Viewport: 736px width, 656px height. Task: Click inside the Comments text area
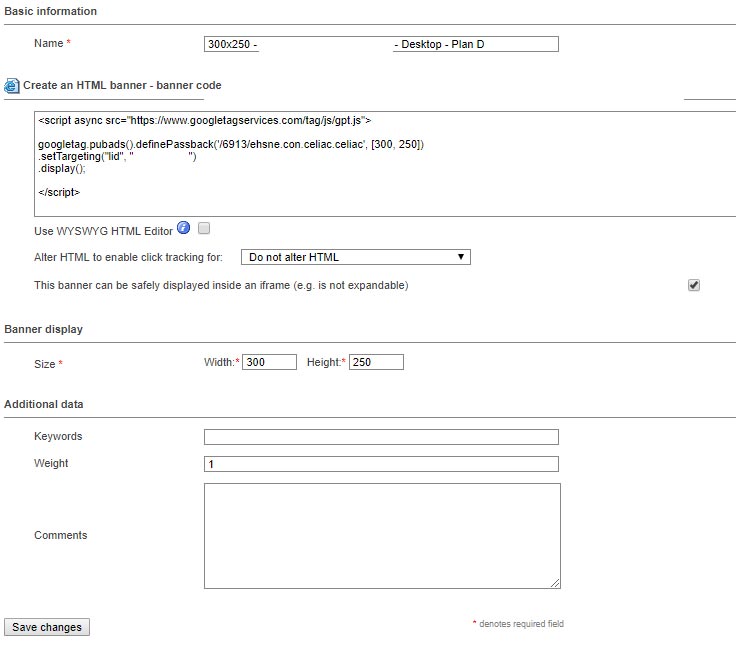382,536
